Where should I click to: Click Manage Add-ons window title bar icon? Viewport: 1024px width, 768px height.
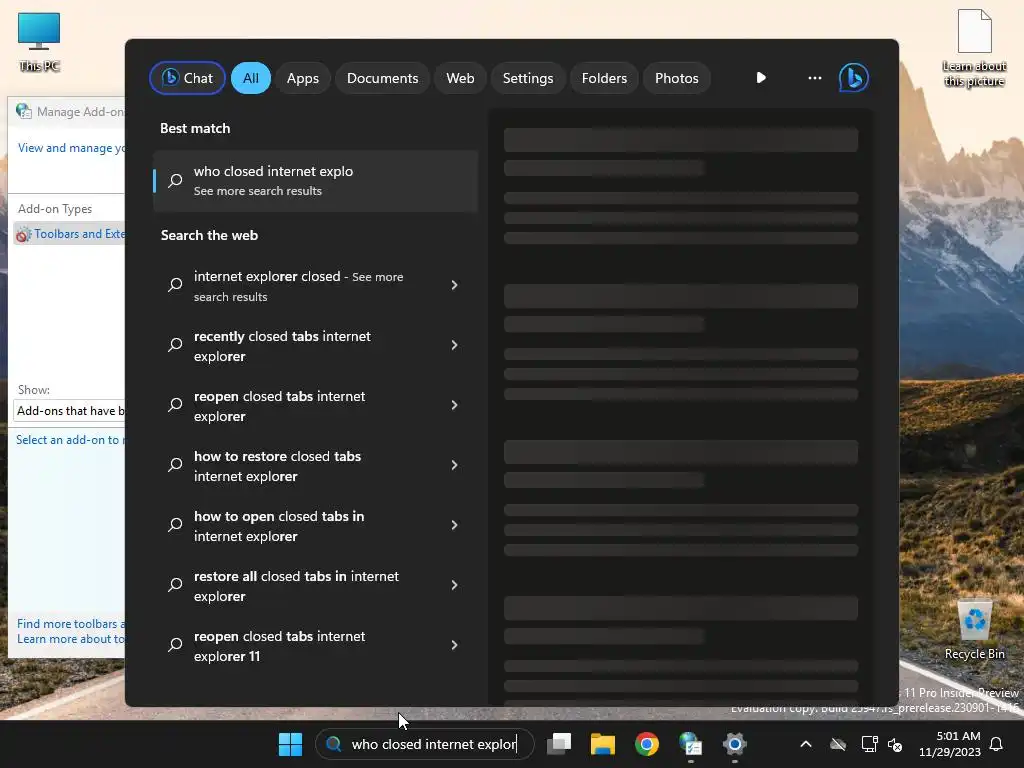pyautogui.click(x=24, y=111)
